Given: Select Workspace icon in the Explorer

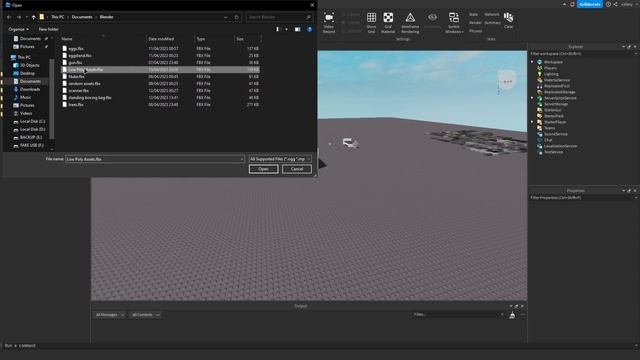Looking at the screenshot, I should click(540, 62).
